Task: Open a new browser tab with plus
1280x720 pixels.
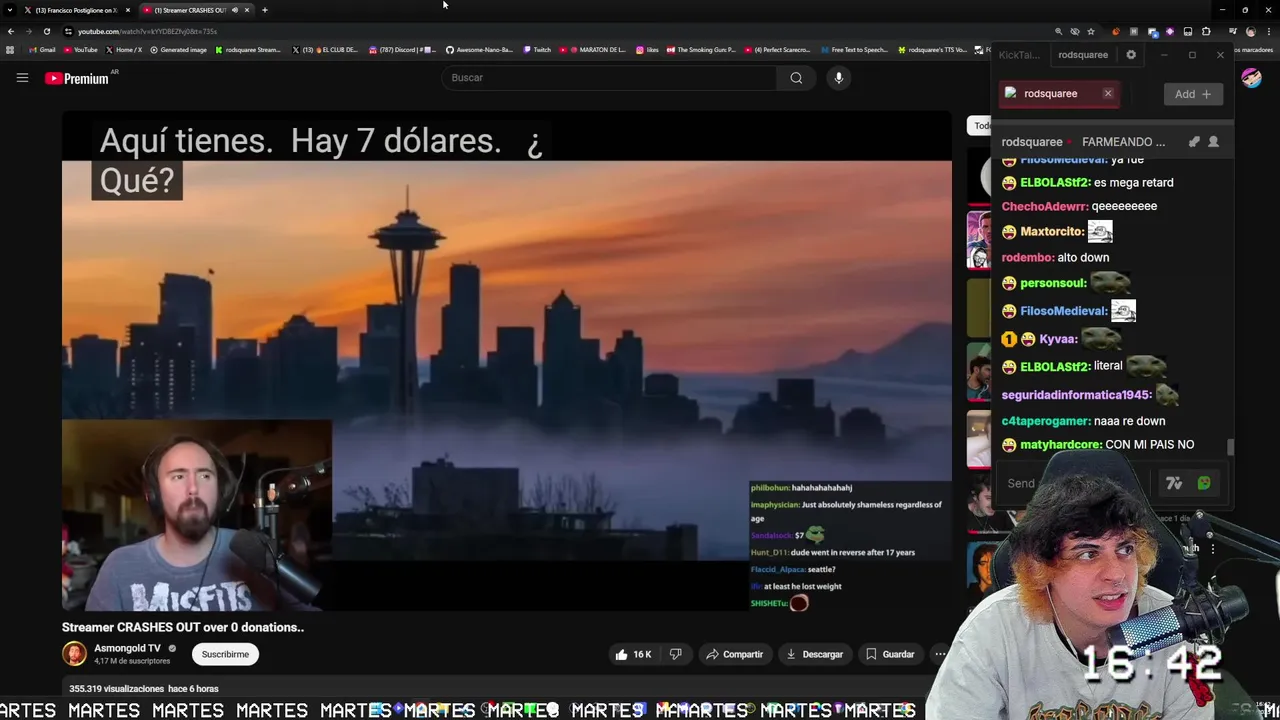Action: [x=264, y=10]
